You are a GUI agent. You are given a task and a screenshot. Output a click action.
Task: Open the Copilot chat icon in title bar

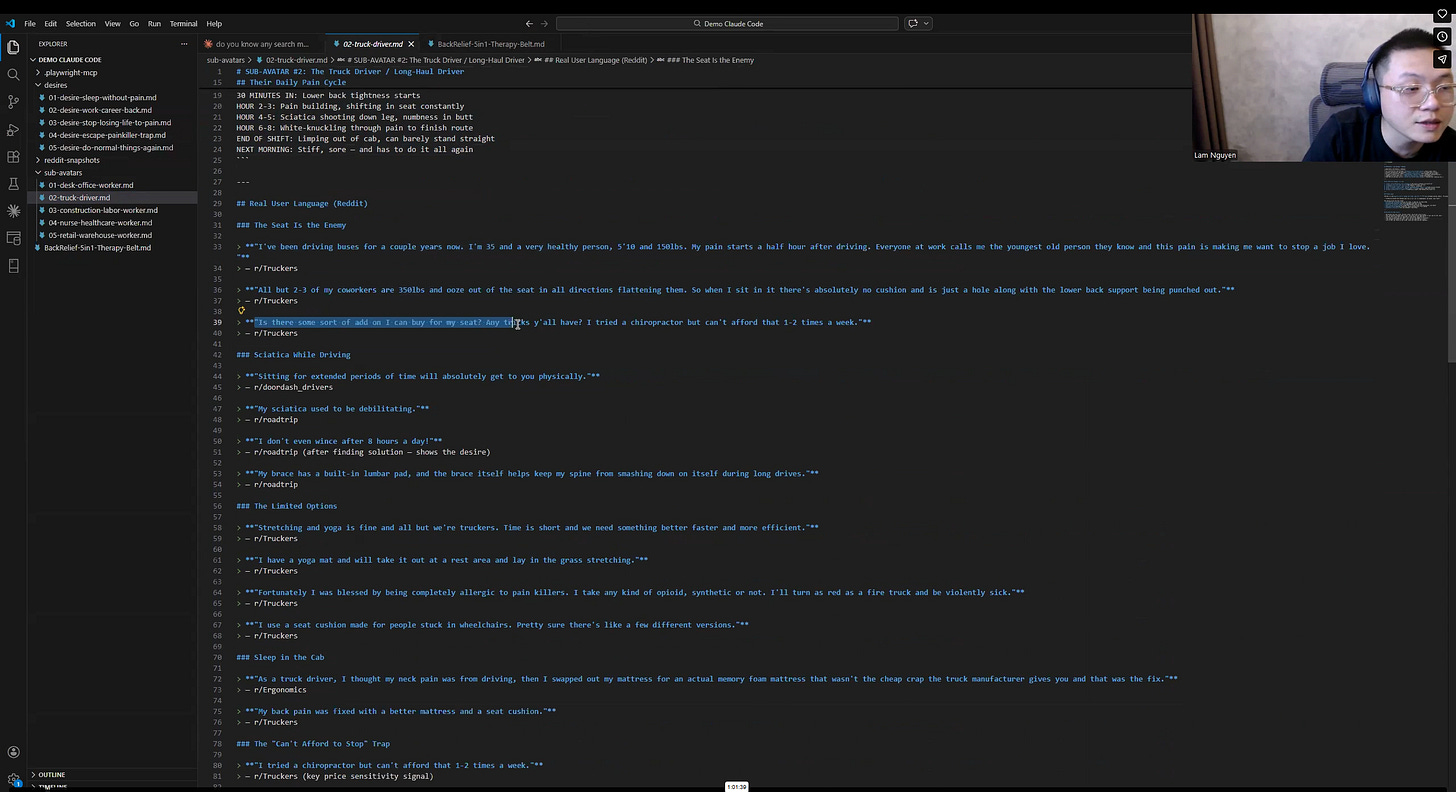click(913, 23)
